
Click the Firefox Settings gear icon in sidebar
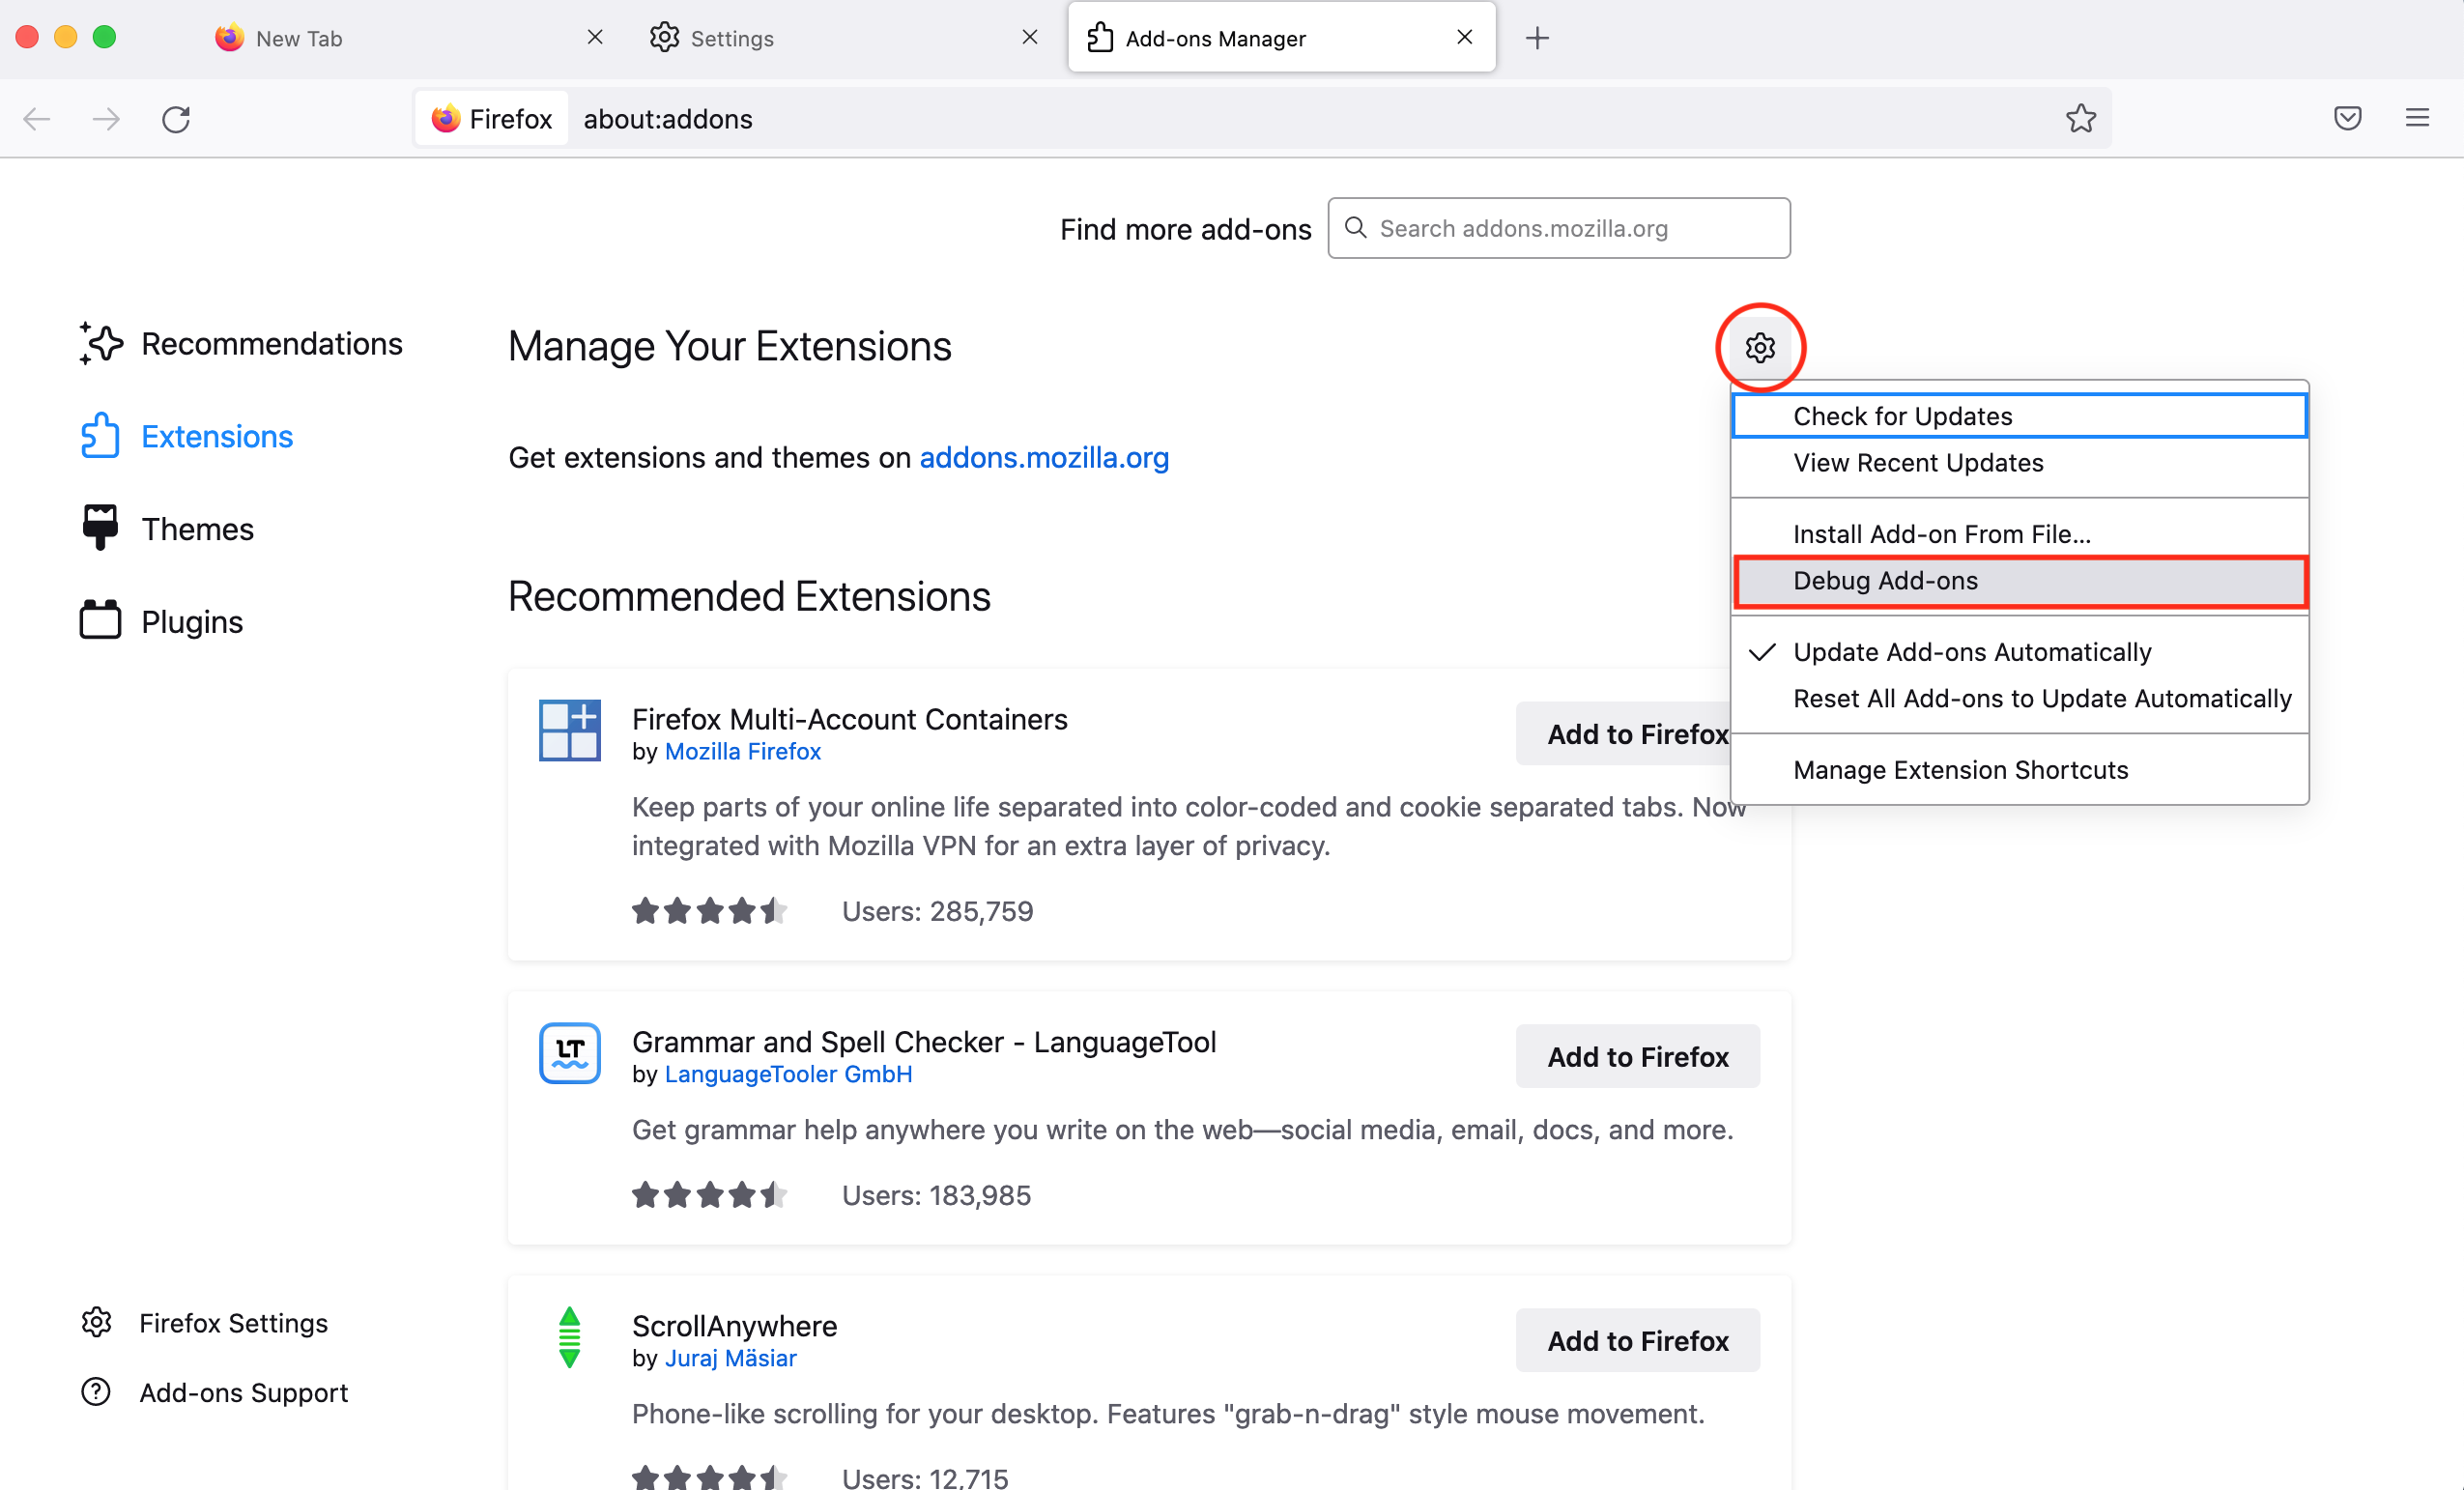pos(96,1322)
